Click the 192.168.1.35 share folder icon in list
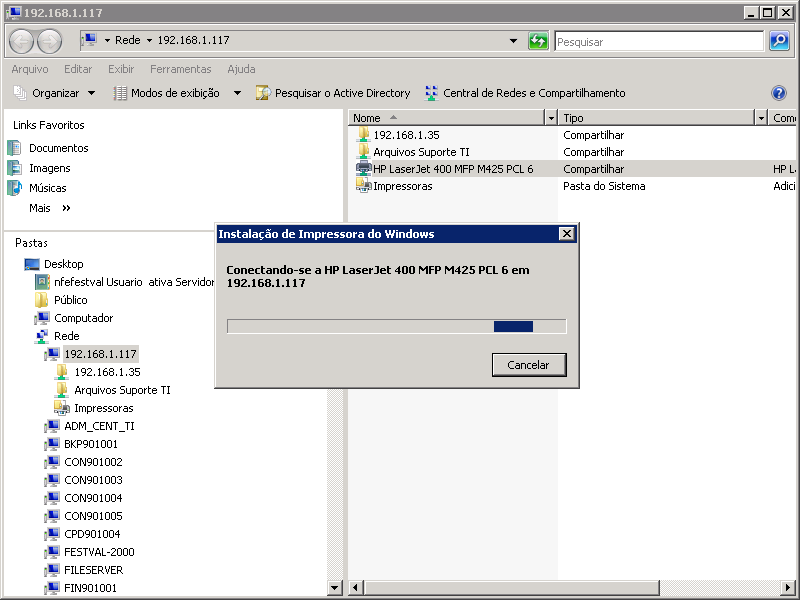 [363, 135]
